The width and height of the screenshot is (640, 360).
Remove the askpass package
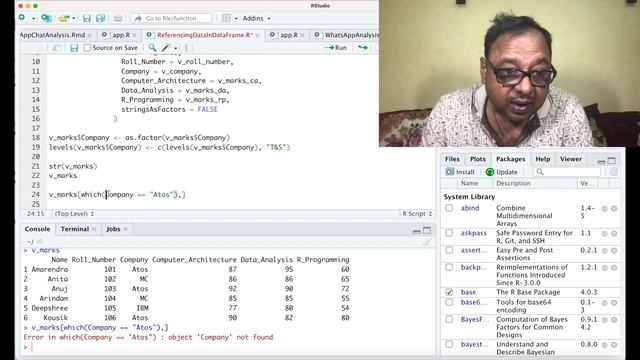[x=614, y=233]
